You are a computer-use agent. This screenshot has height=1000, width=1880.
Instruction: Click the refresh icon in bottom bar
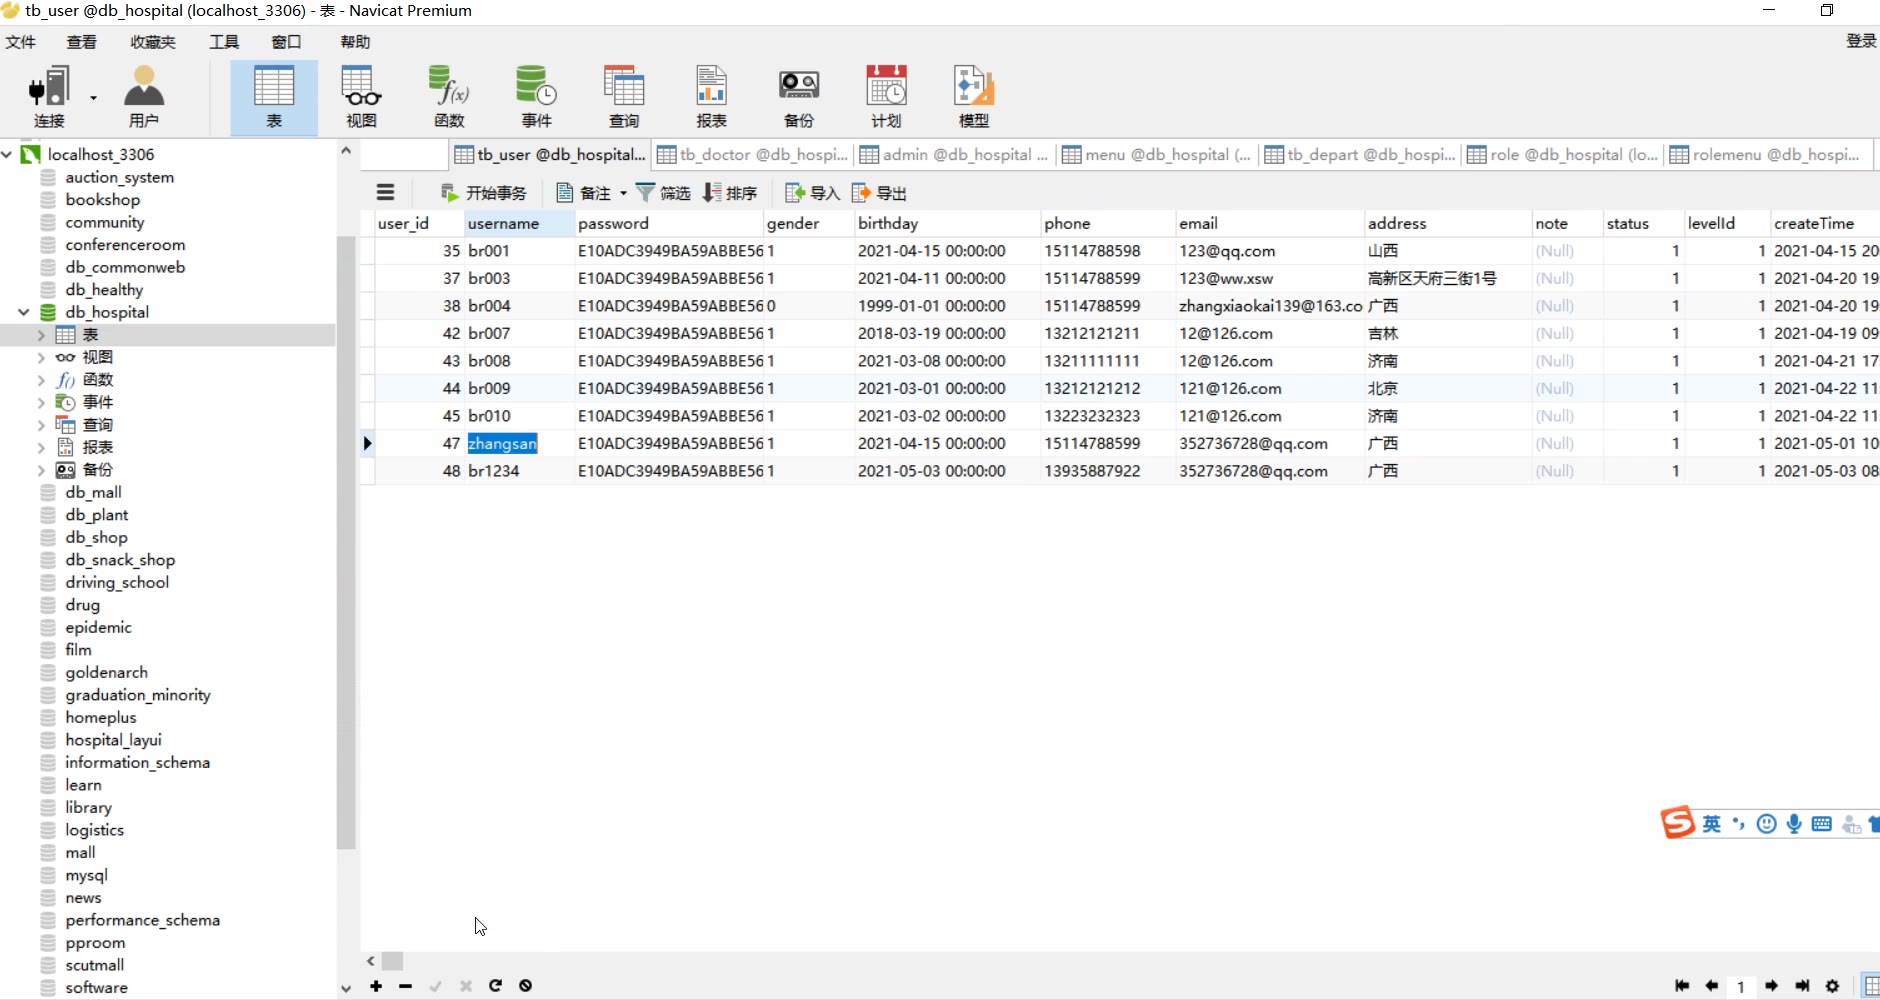[495, 986]
